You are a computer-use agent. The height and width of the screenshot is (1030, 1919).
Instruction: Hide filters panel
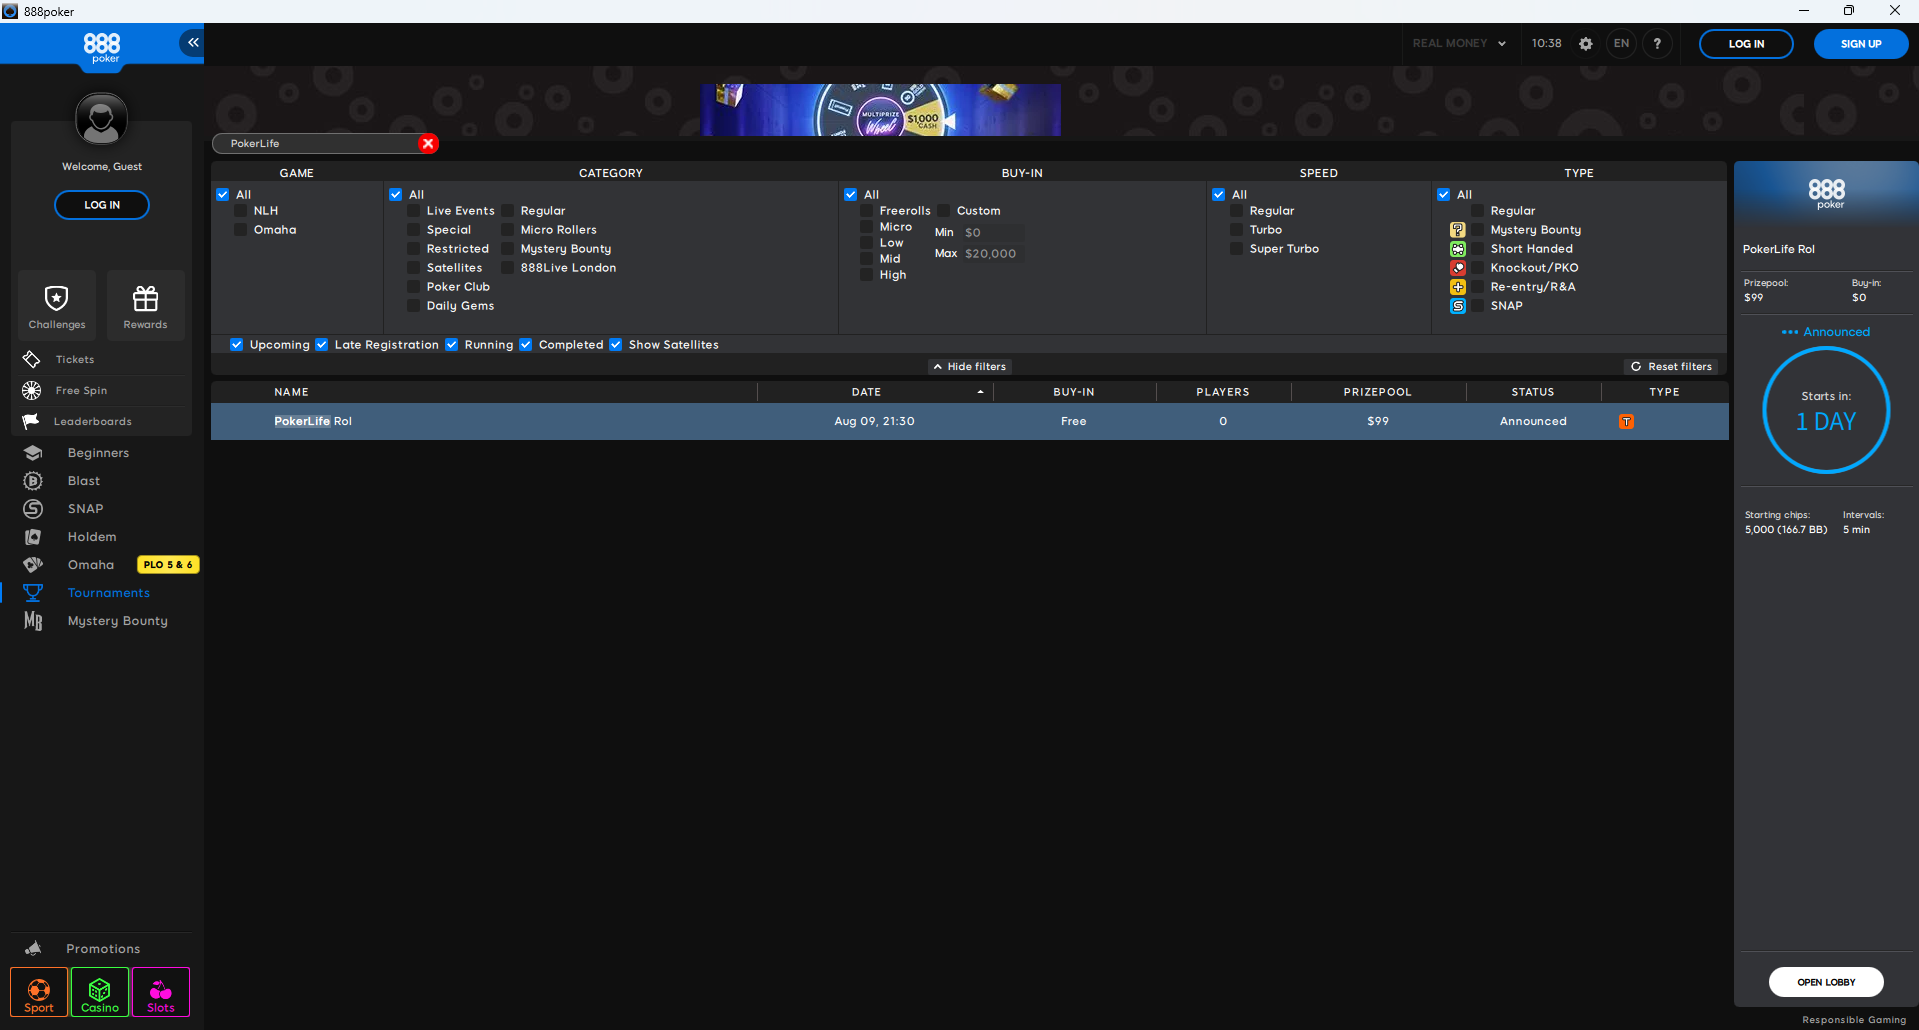tap(970, 366)
